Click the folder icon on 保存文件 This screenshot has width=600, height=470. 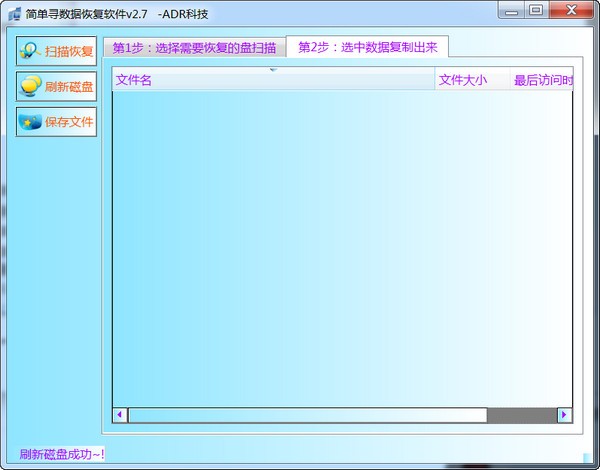pos(30,122)
